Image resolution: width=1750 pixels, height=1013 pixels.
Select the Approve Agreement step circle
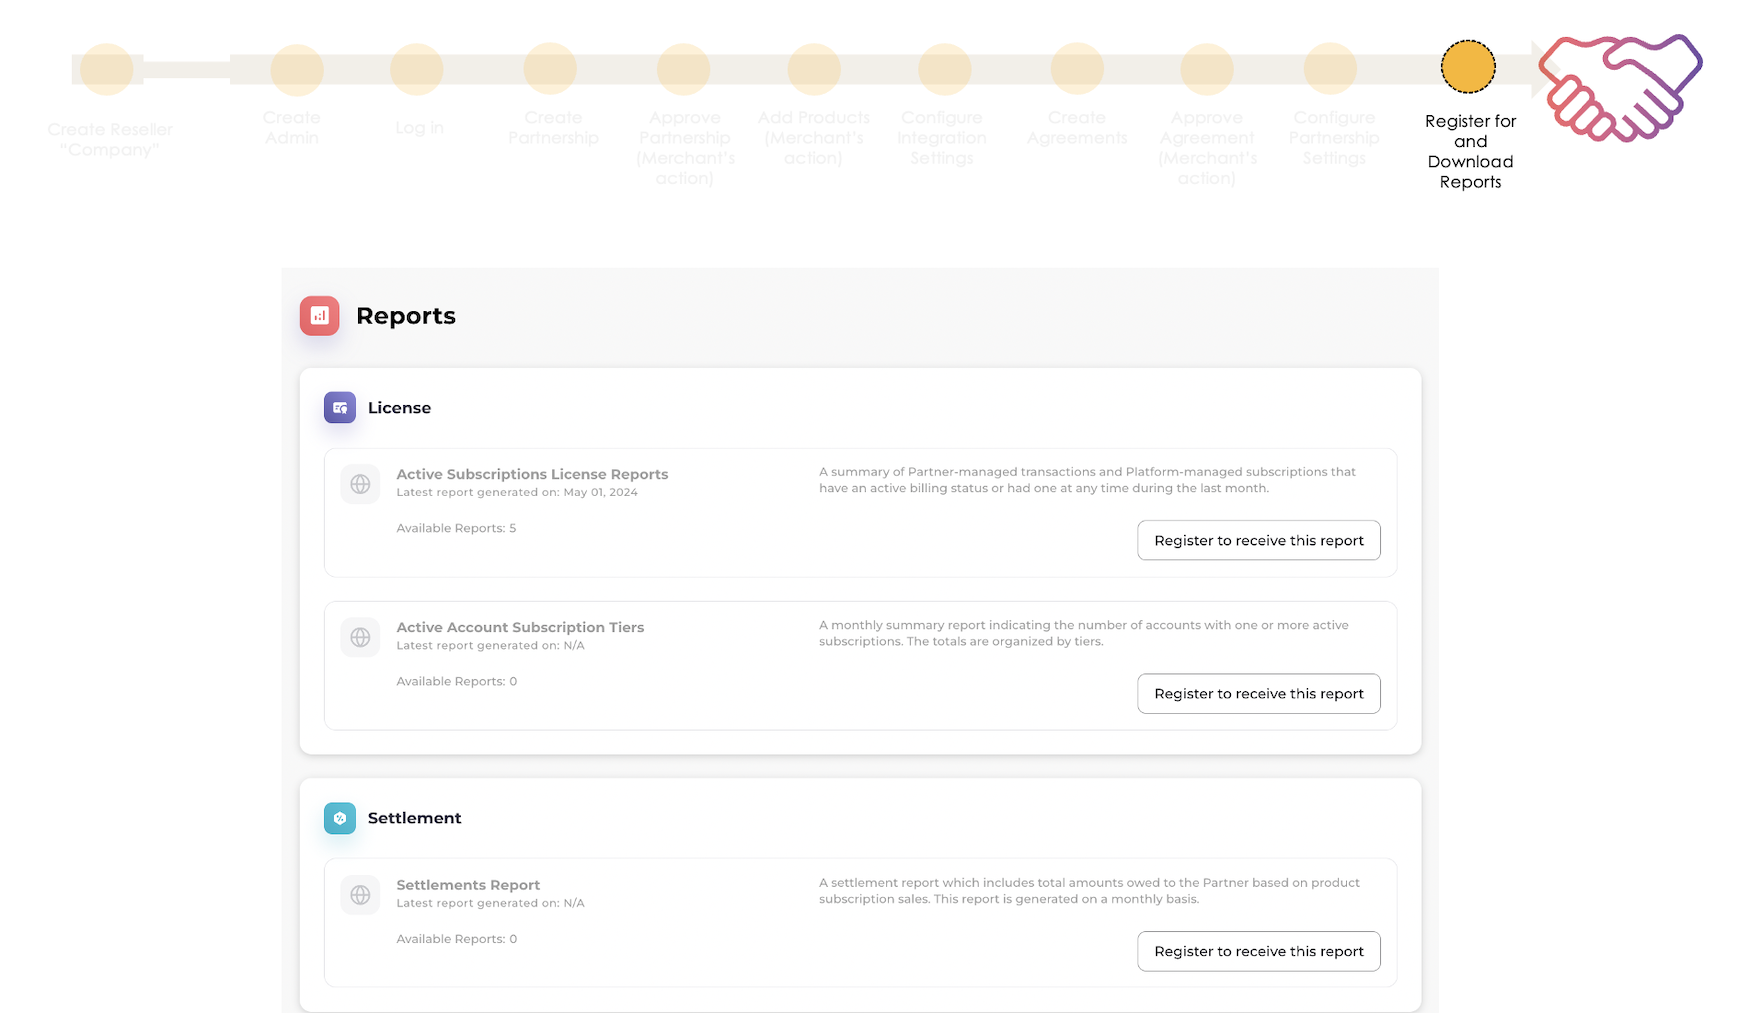coord(1207,69)
